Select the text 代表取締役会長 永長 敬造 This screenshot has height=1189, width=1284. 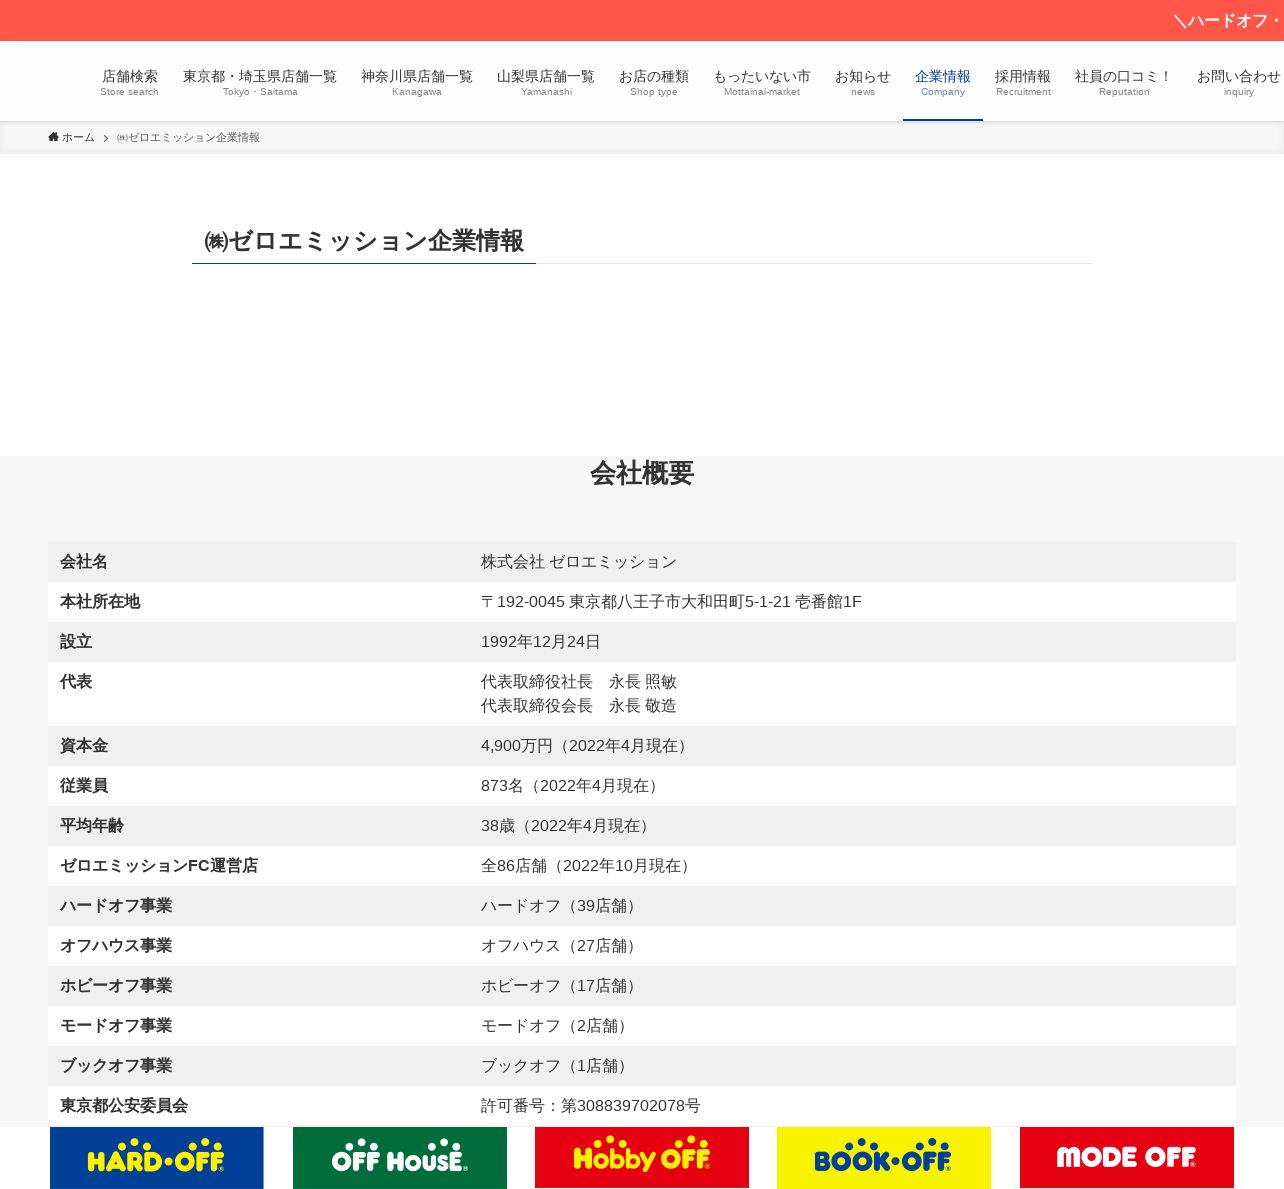579,706
